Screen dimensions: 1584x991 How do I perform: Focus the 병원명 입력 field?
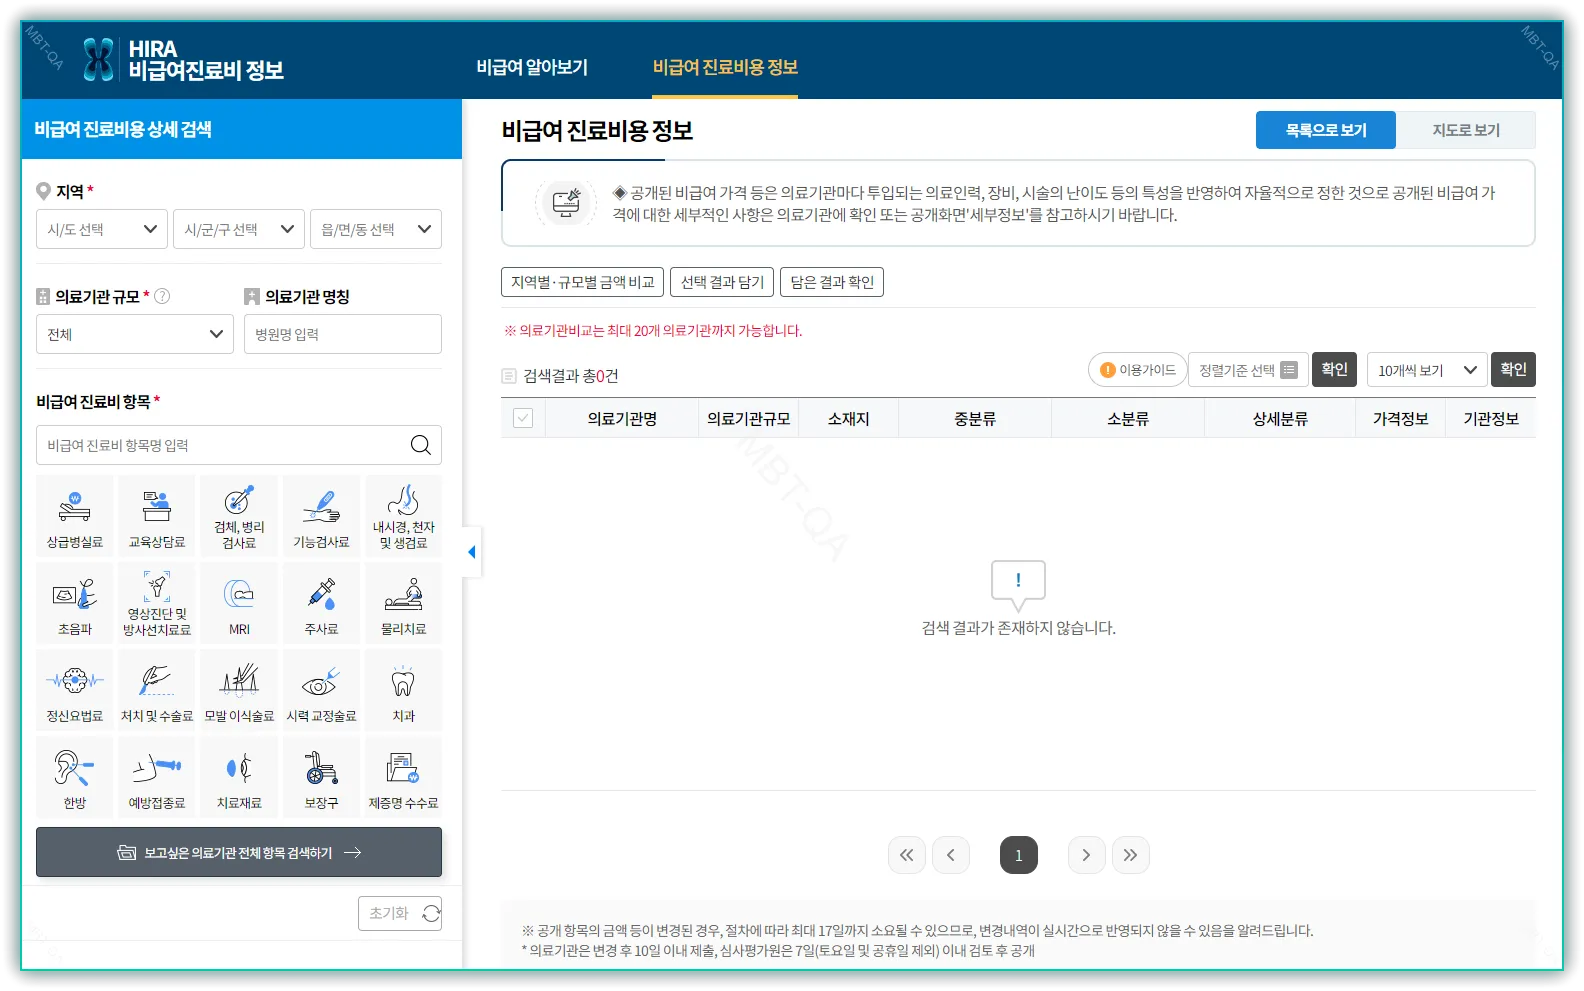pos(343,334)
